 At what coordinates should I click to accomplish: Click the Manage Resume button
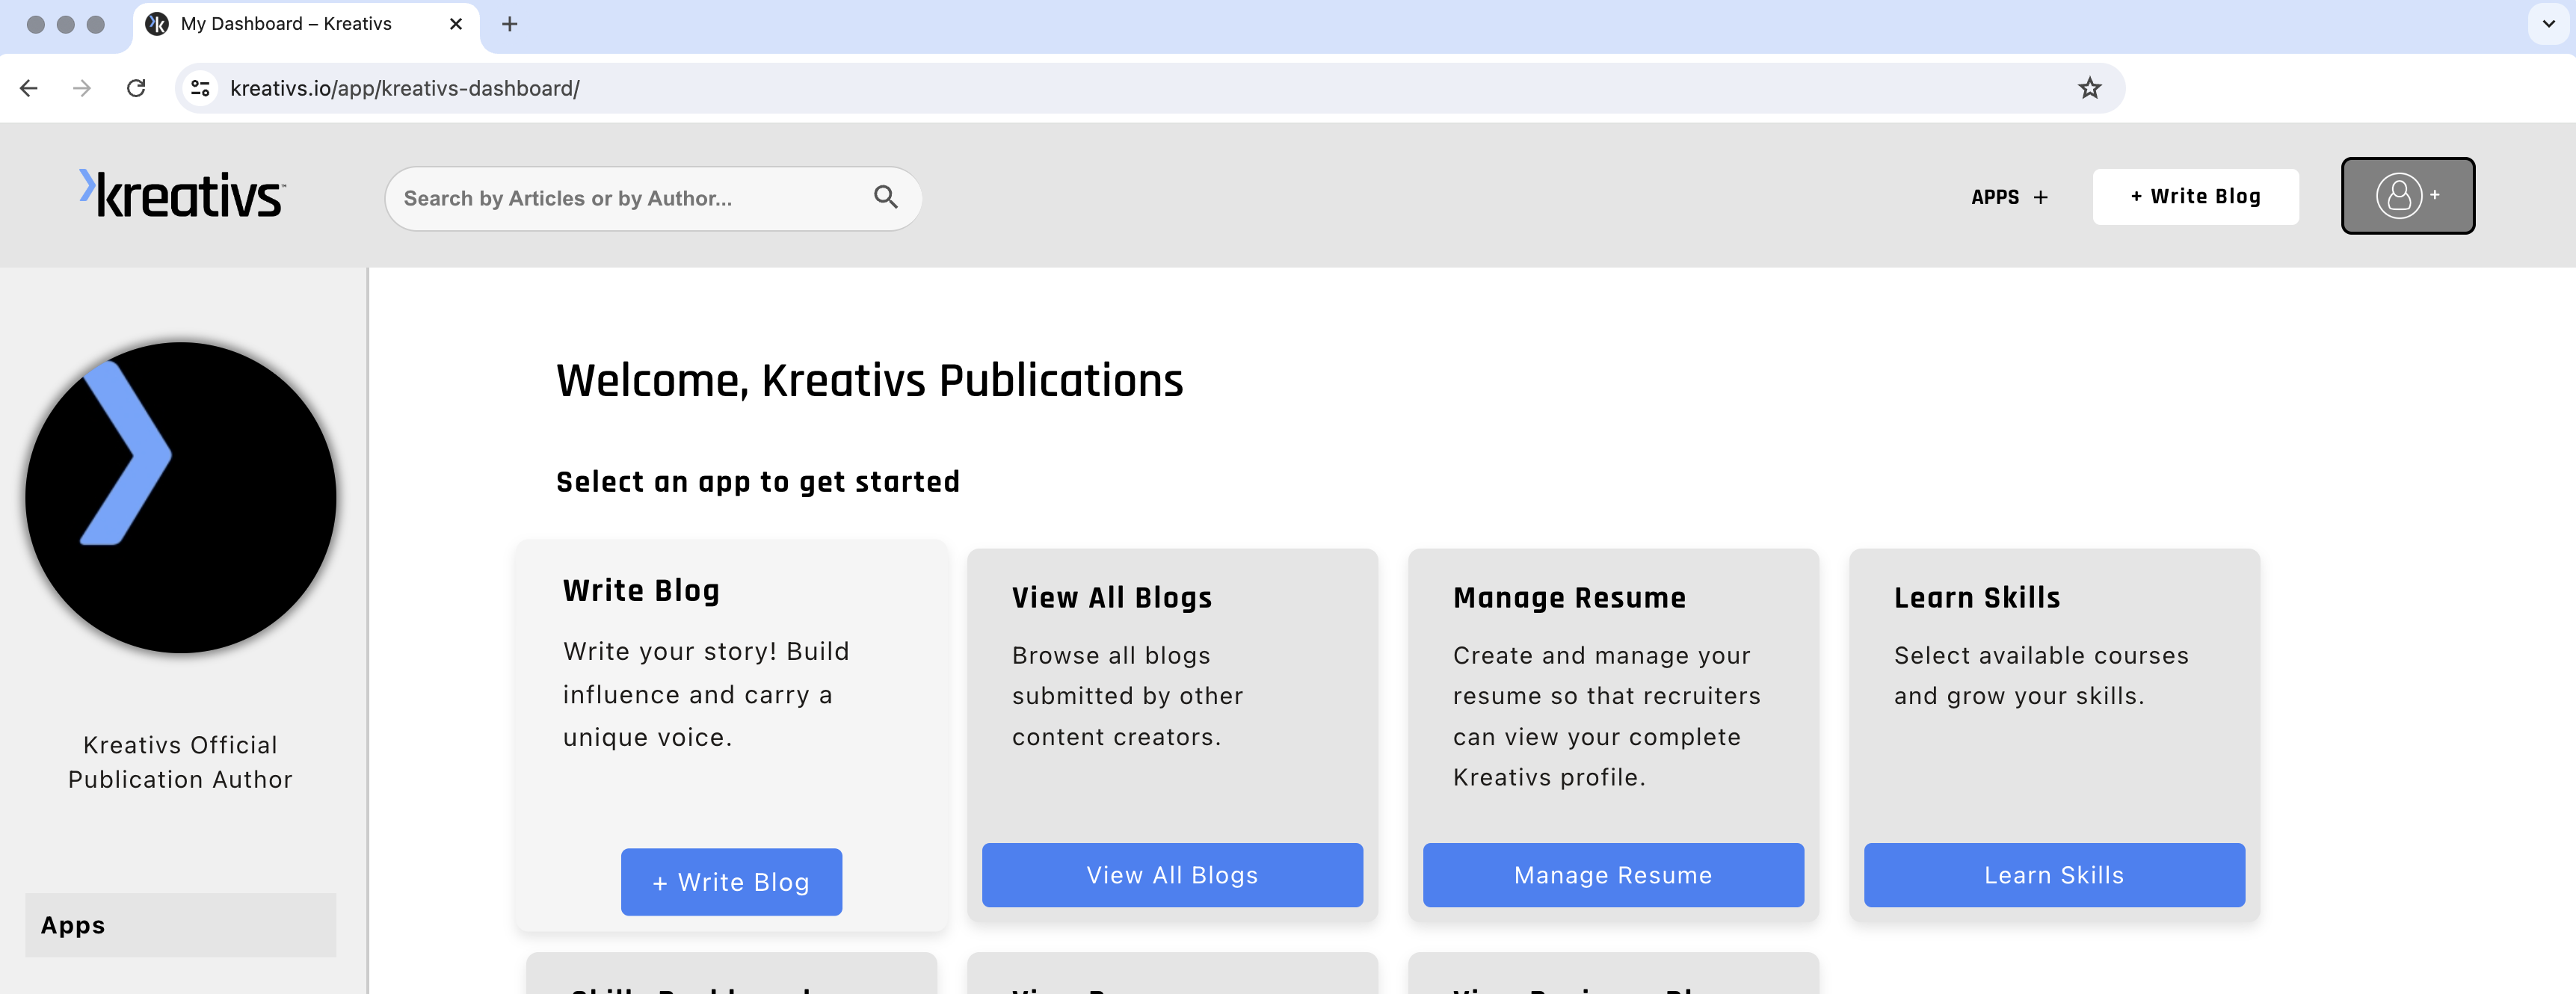tap(1613, 874)
